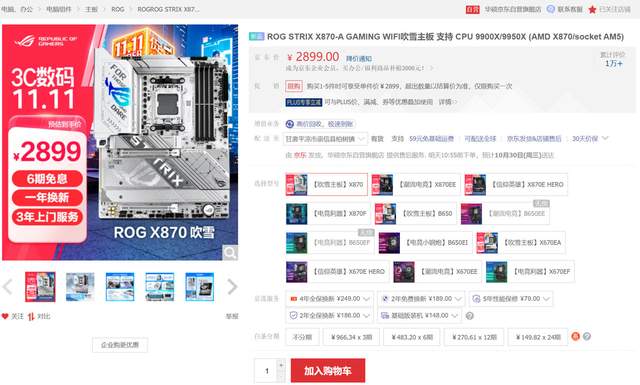Open the 2年全保换新 ¥186.00 dropdown
The width and height of the screenshot is (640, 385).
pos(329,316)
